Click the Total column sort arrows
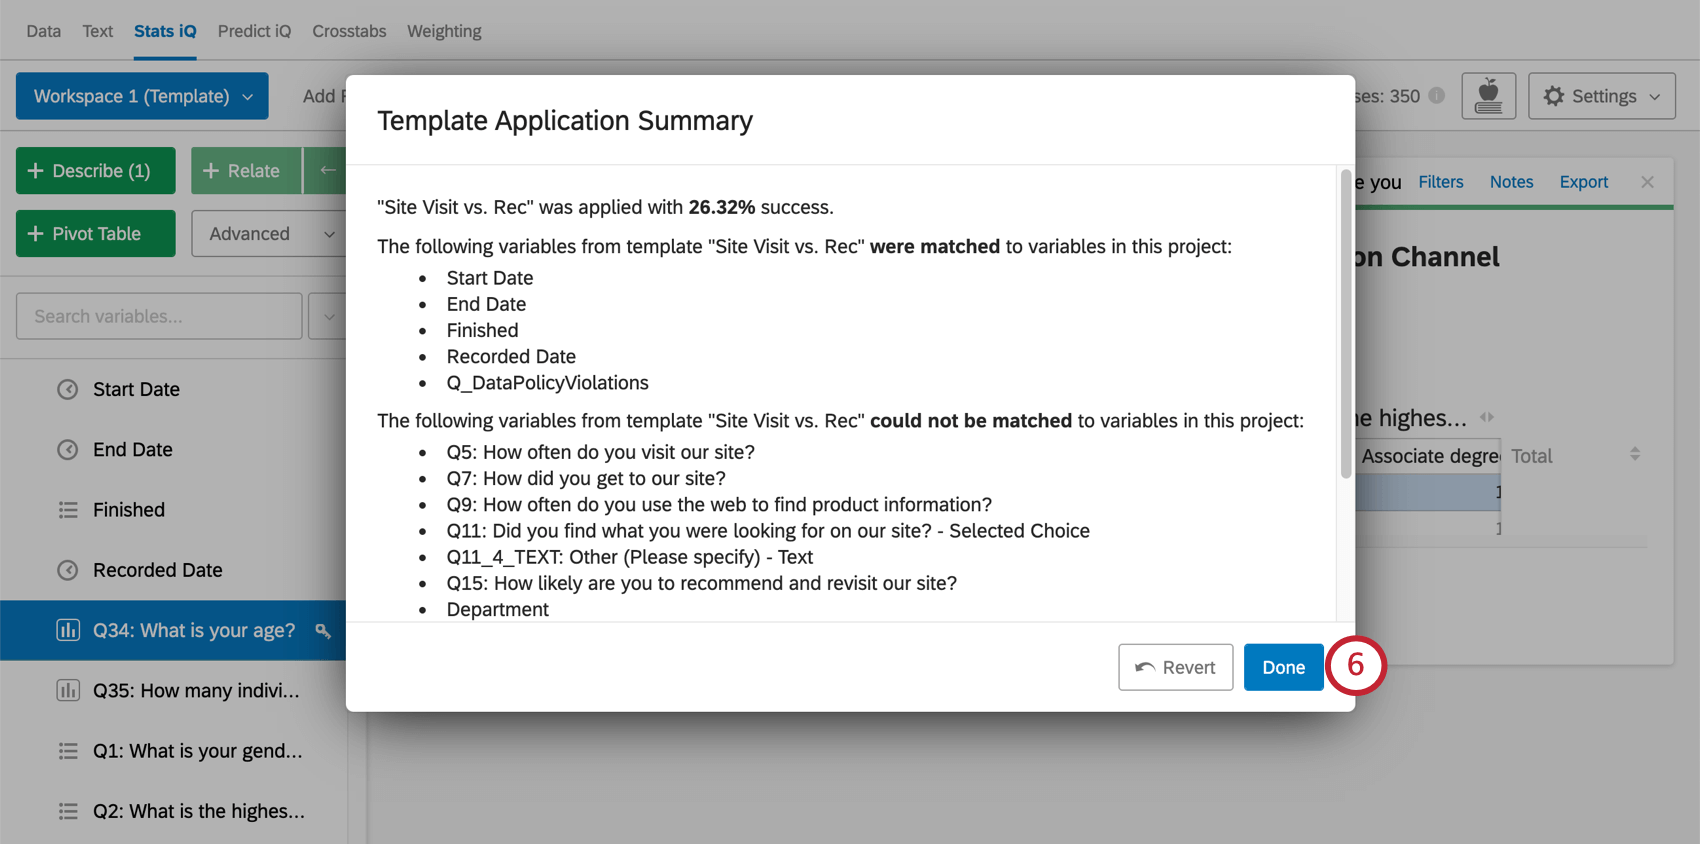This screenshot has height=844, width=1700. (1635, 454)
